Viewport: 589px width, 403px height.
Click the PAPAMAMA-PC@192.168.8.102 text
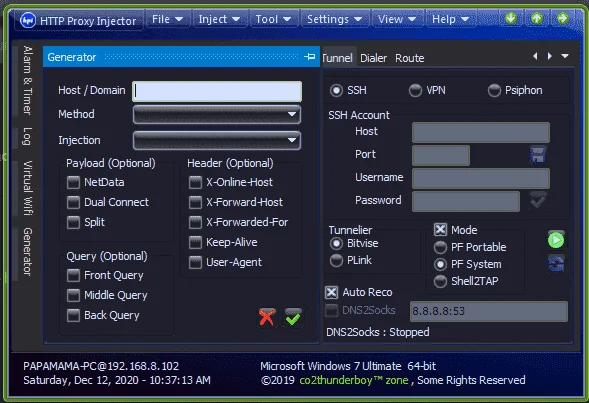(x=101, y=366)
